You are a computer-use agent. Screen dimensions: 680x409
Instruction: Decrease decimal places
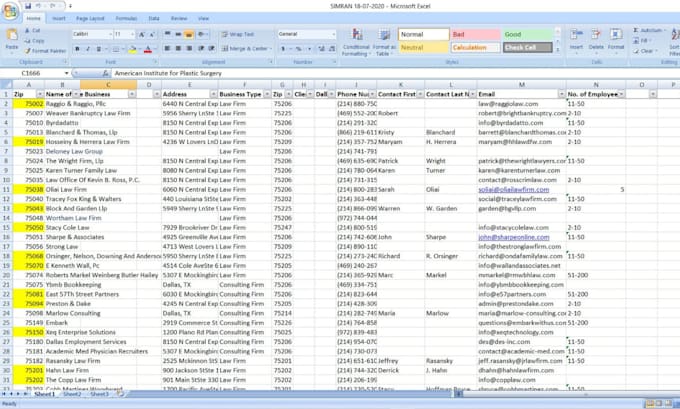pyautogui.click(x=332, y=49)
